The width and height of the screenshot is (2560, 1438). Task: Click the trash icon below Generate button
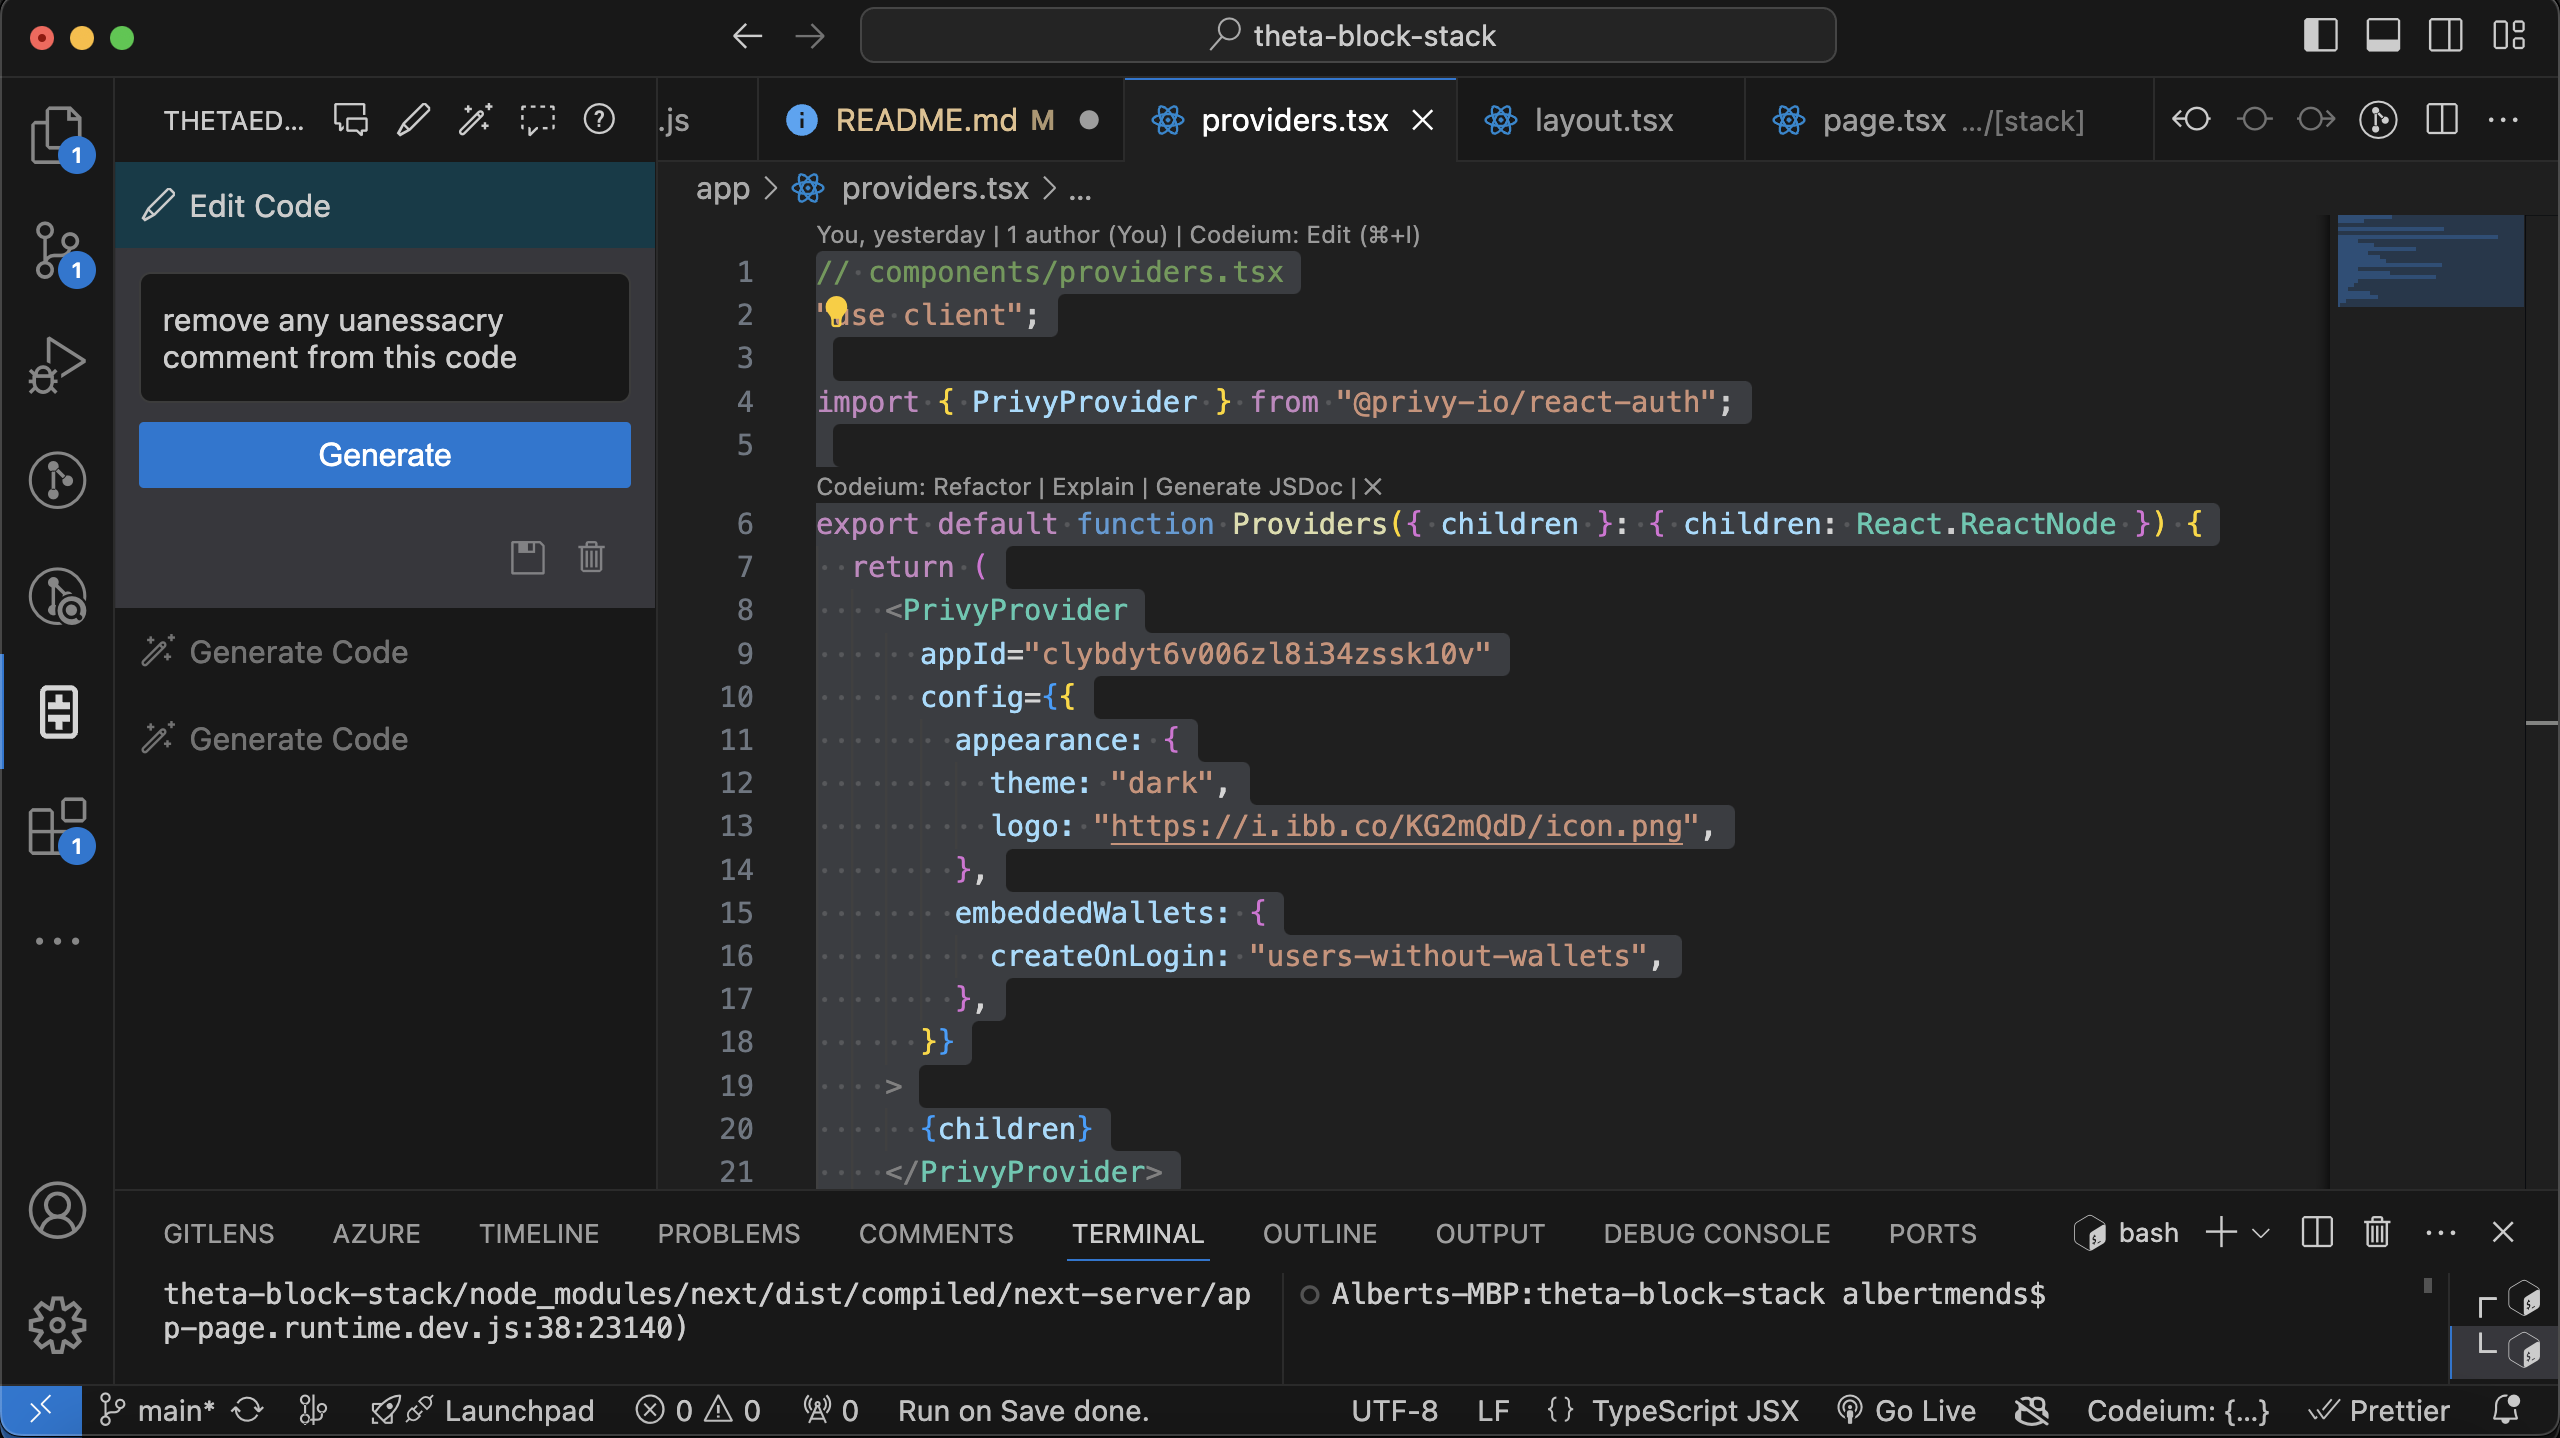click(x=591, y=557)
